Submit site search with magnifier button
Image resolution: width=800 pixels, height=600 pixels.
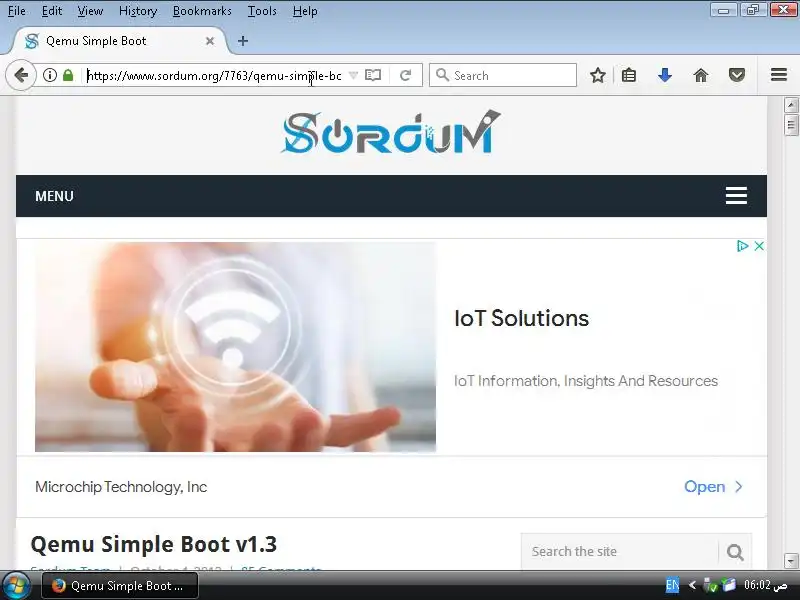coord(735,552)
